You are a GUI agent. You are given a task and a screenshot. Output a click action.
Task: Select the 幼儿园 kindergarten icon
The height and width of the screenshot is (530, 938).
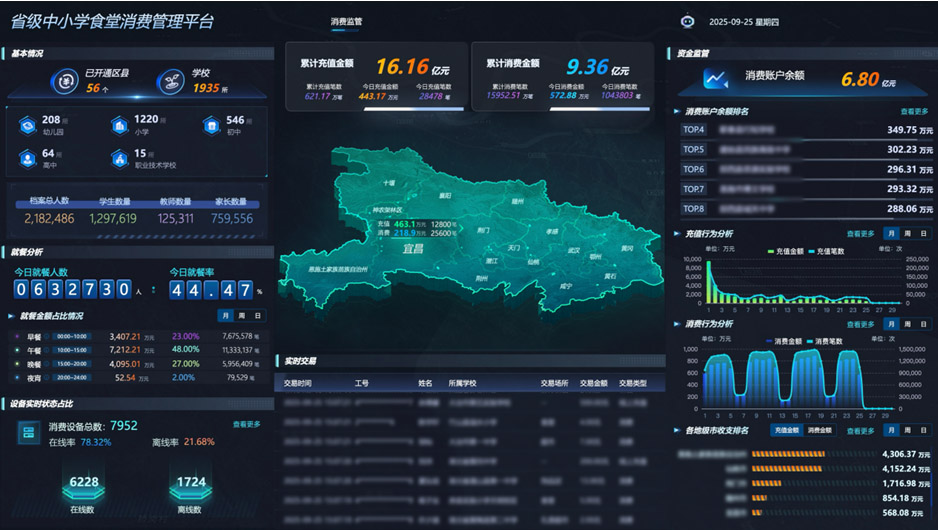[26, 125]
